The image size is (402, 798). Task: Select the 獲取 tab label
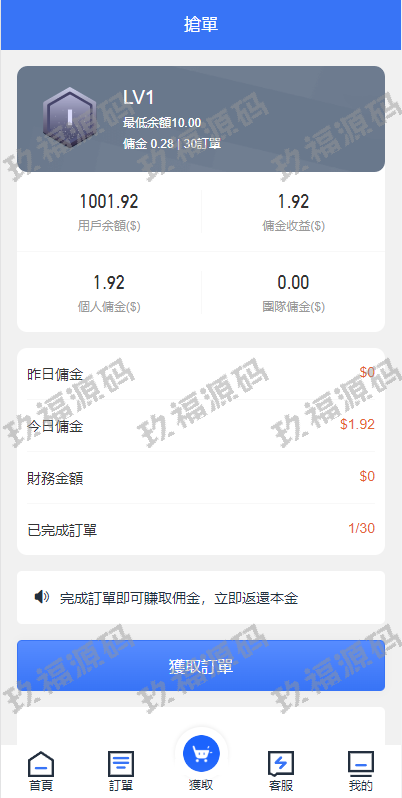[201, 784]
